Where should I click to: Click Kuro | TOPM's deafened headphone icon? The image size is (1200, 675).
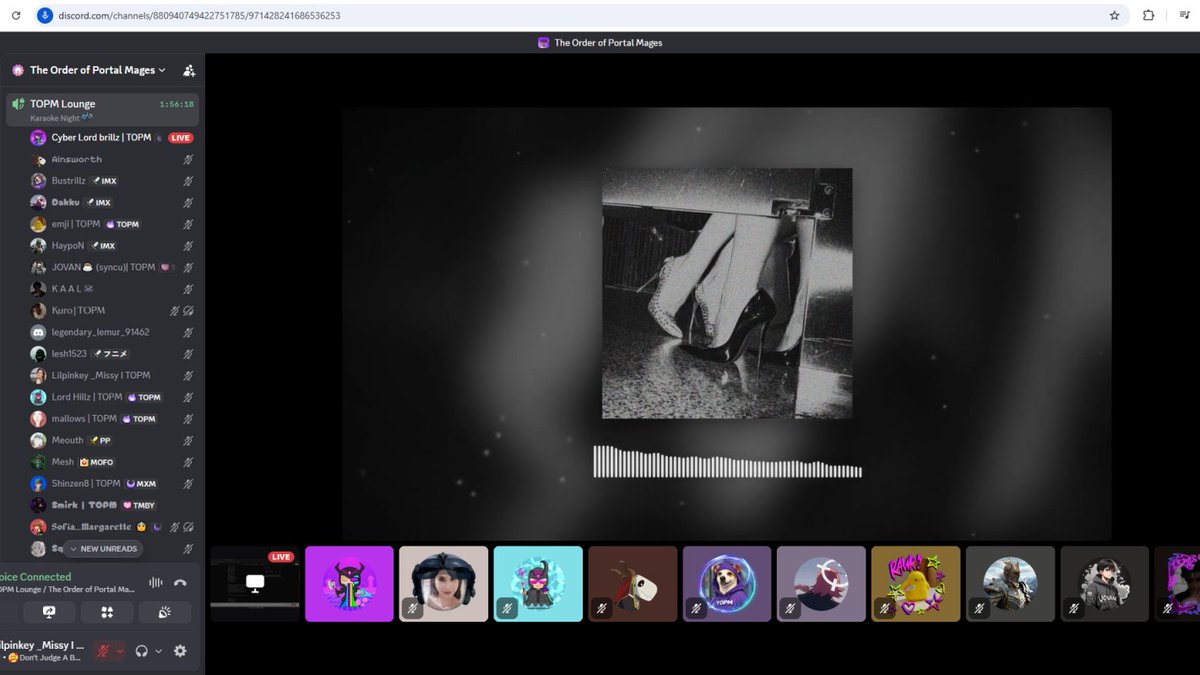188,311
